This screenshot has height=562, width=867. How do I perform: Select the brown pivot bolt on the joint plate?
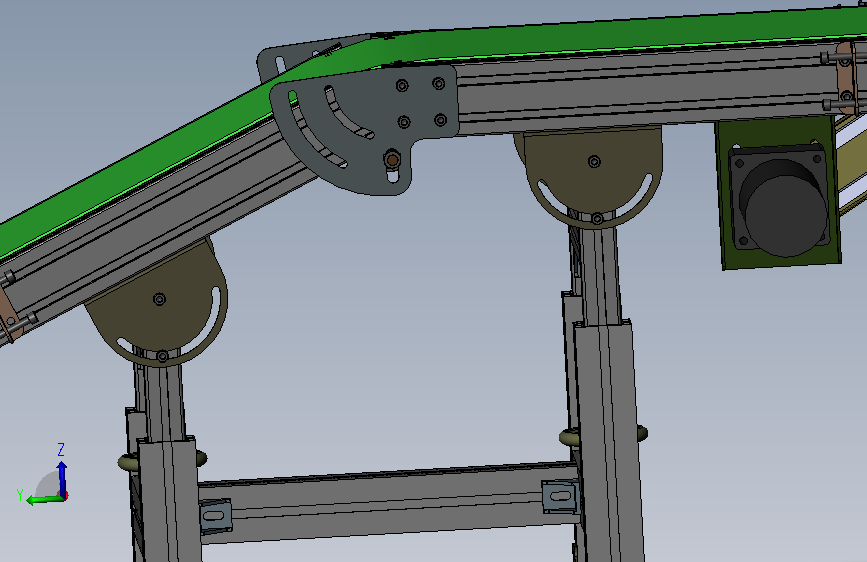click(392, 160)
